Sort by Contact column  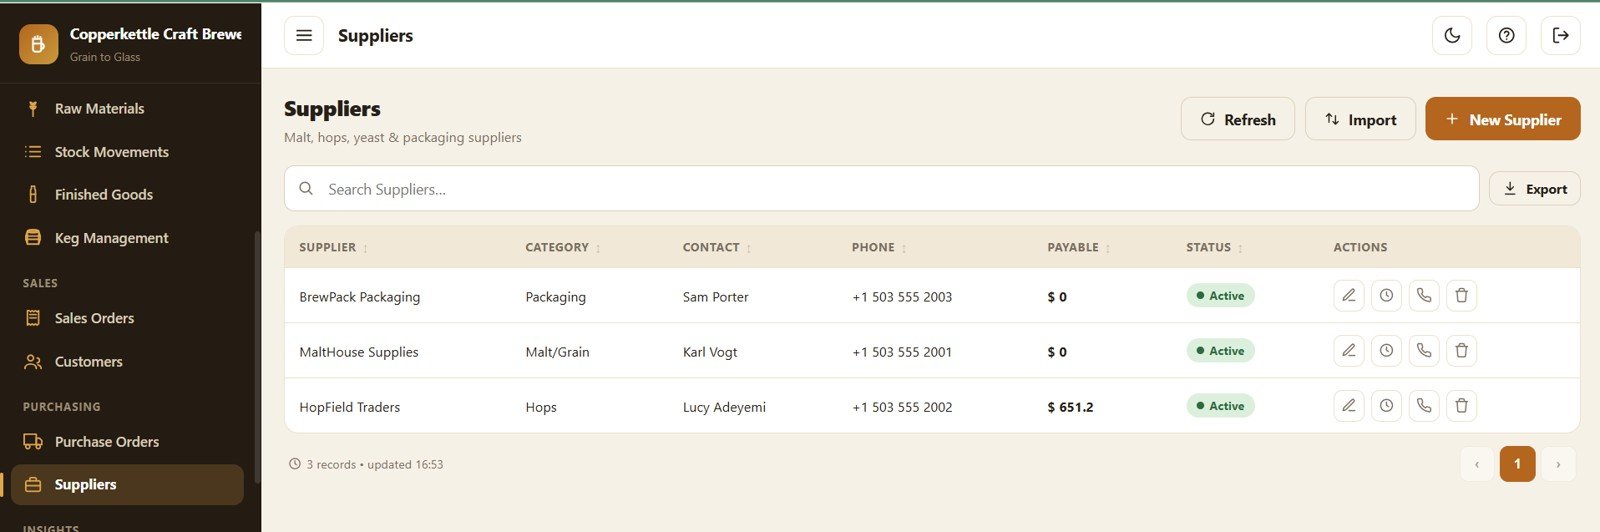(717, 248)
